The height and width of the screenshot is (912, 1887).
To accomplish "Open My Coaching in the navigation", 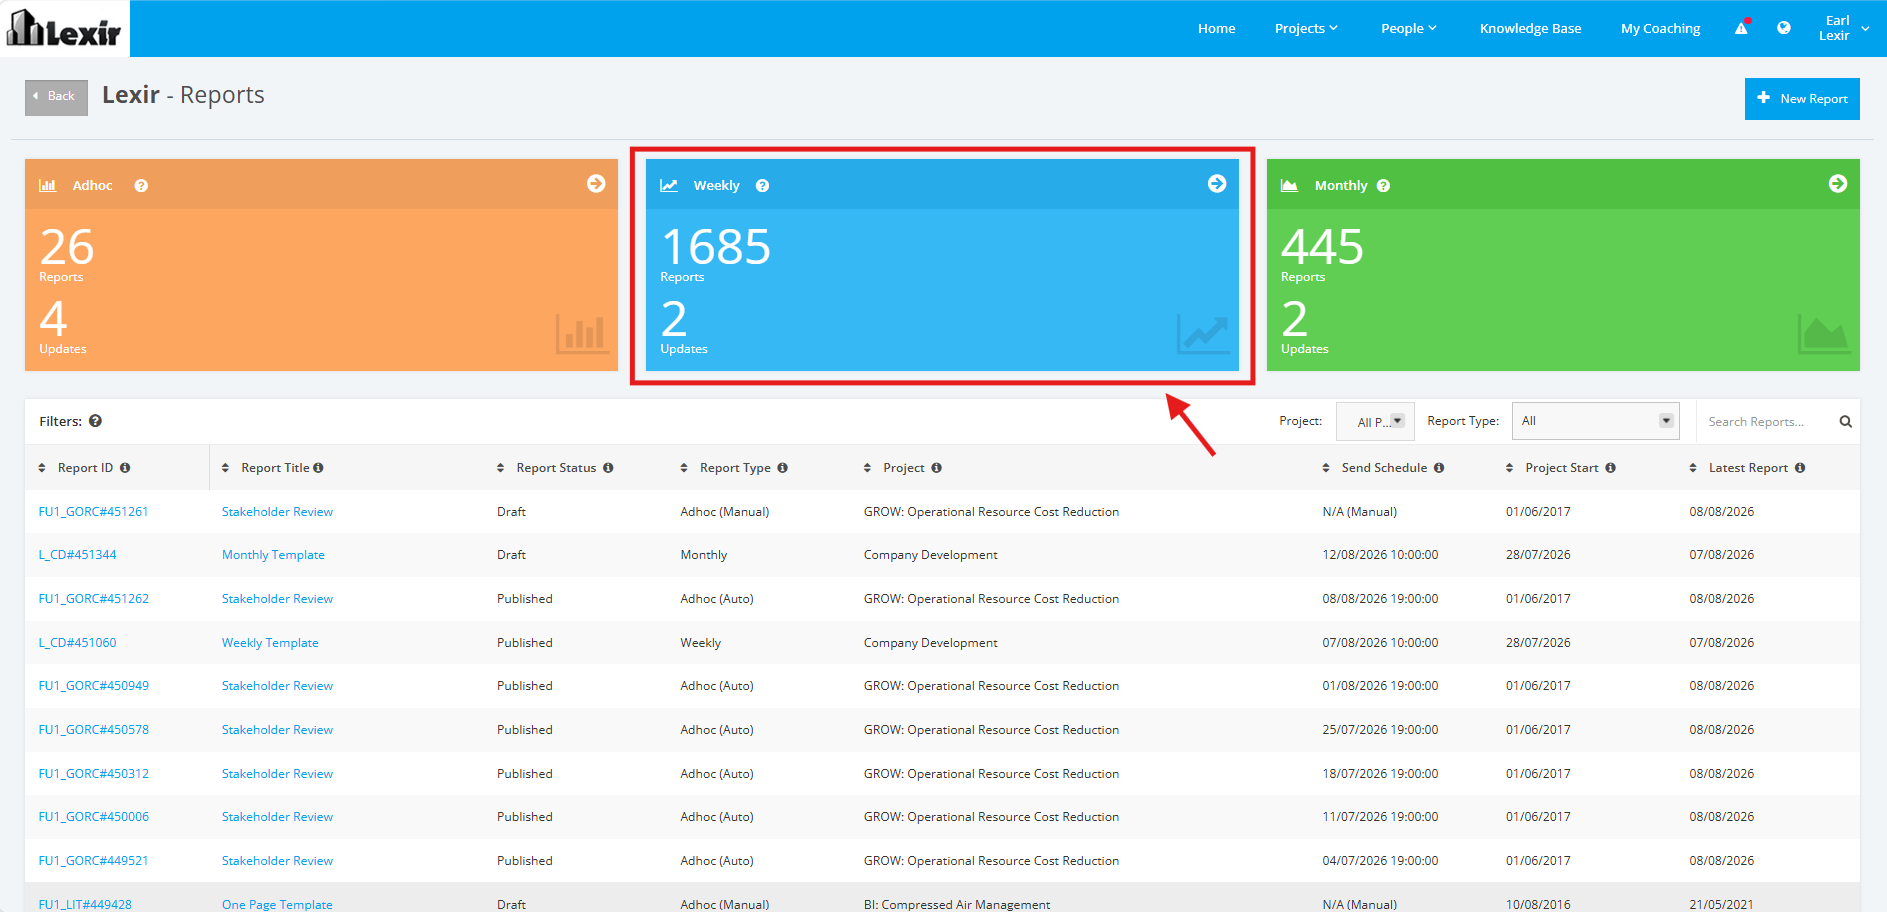I will pyautogui.click(x=1660, y=28).
